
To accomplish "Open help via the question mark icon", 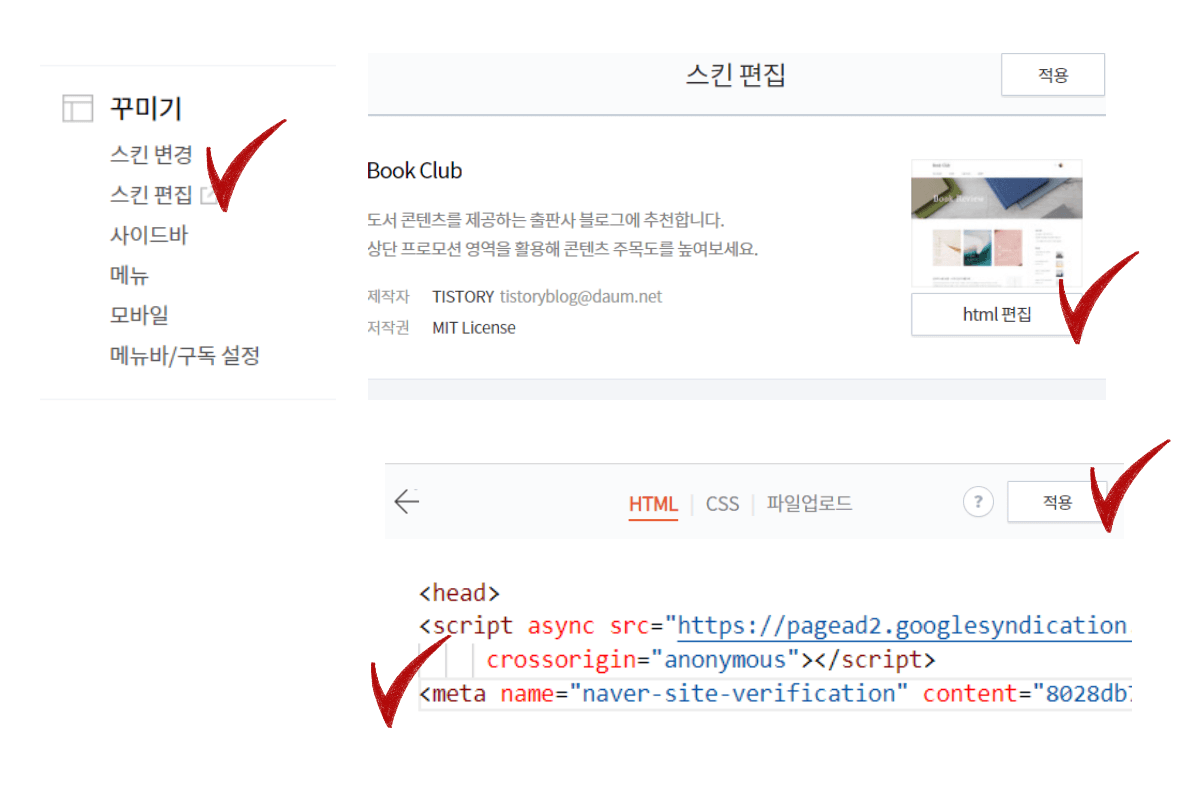I will 978,502.
